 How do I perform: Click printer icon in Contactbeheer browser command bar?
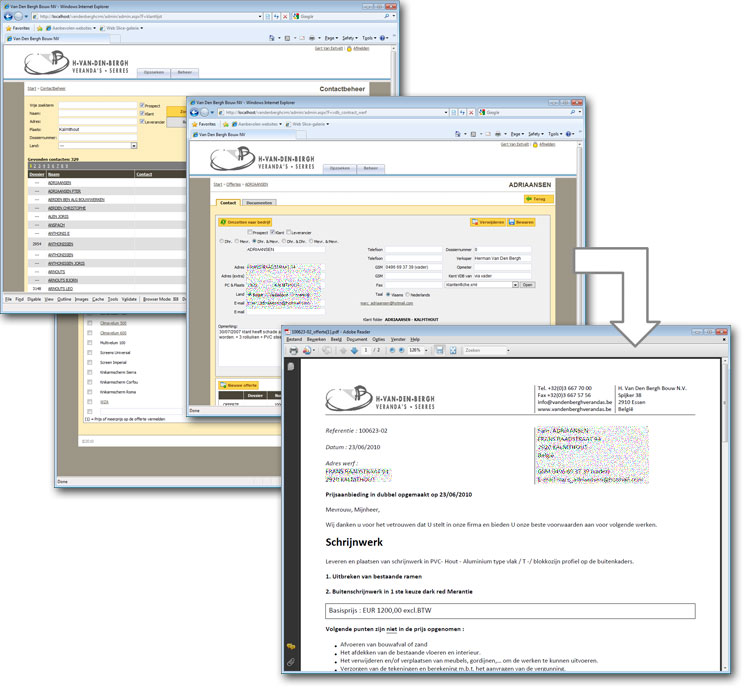tap(312, 38)
